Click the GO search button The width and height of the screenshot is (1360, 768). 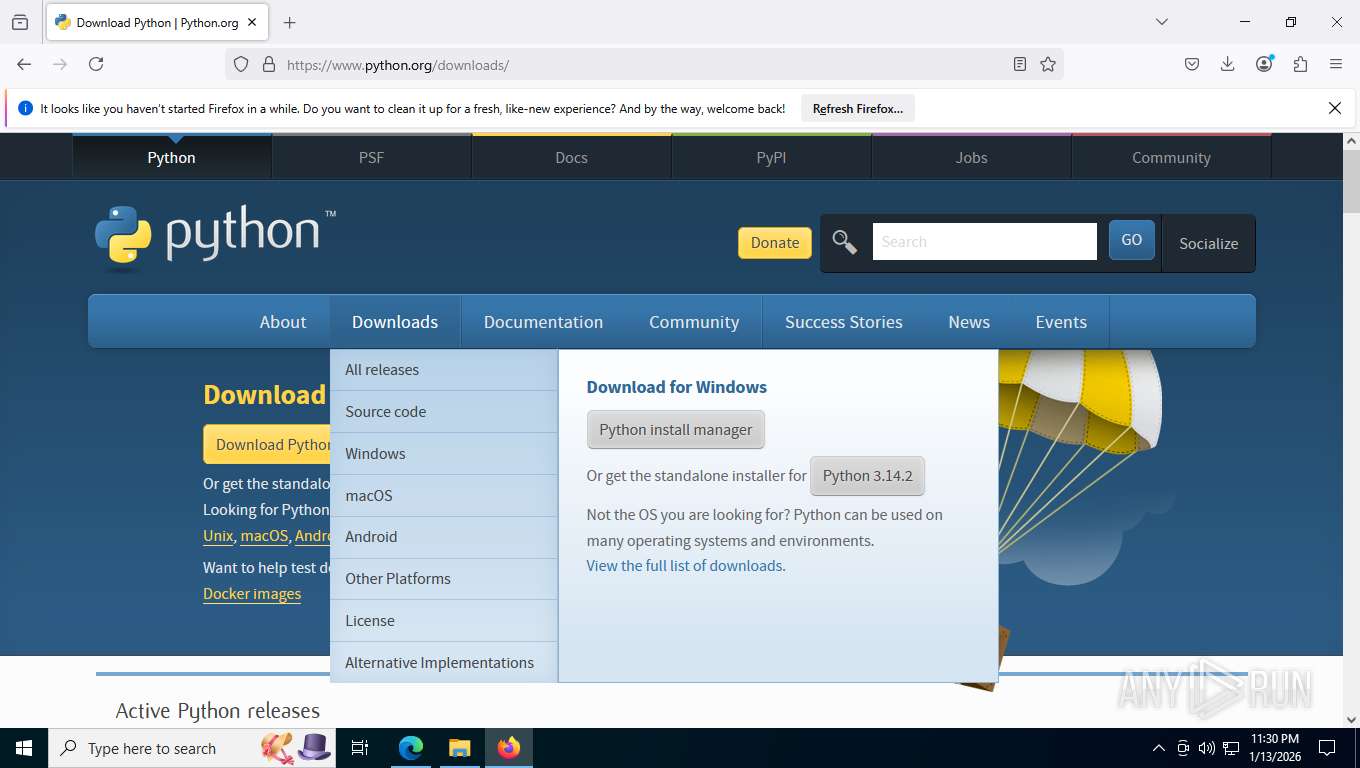click(x=1132, y=240)
